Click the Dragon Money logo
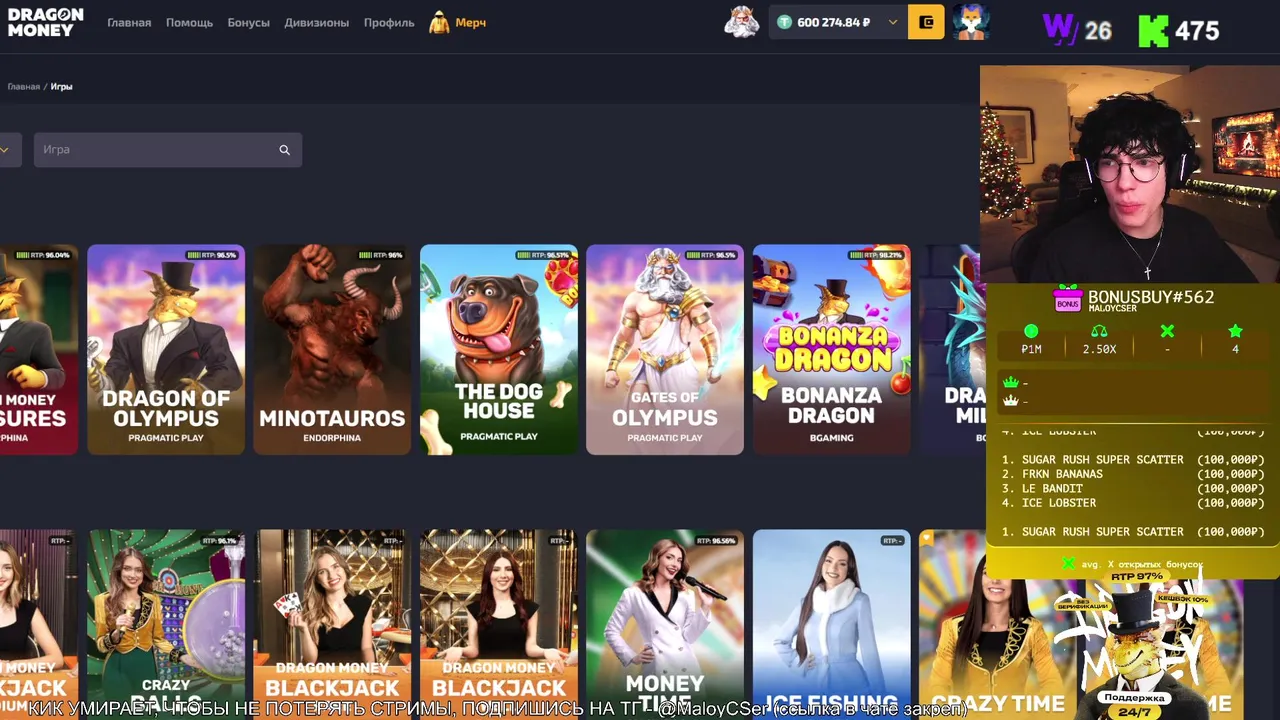Screen dimensions: 1280x720 pyautogui.click(x=45, y=22)
